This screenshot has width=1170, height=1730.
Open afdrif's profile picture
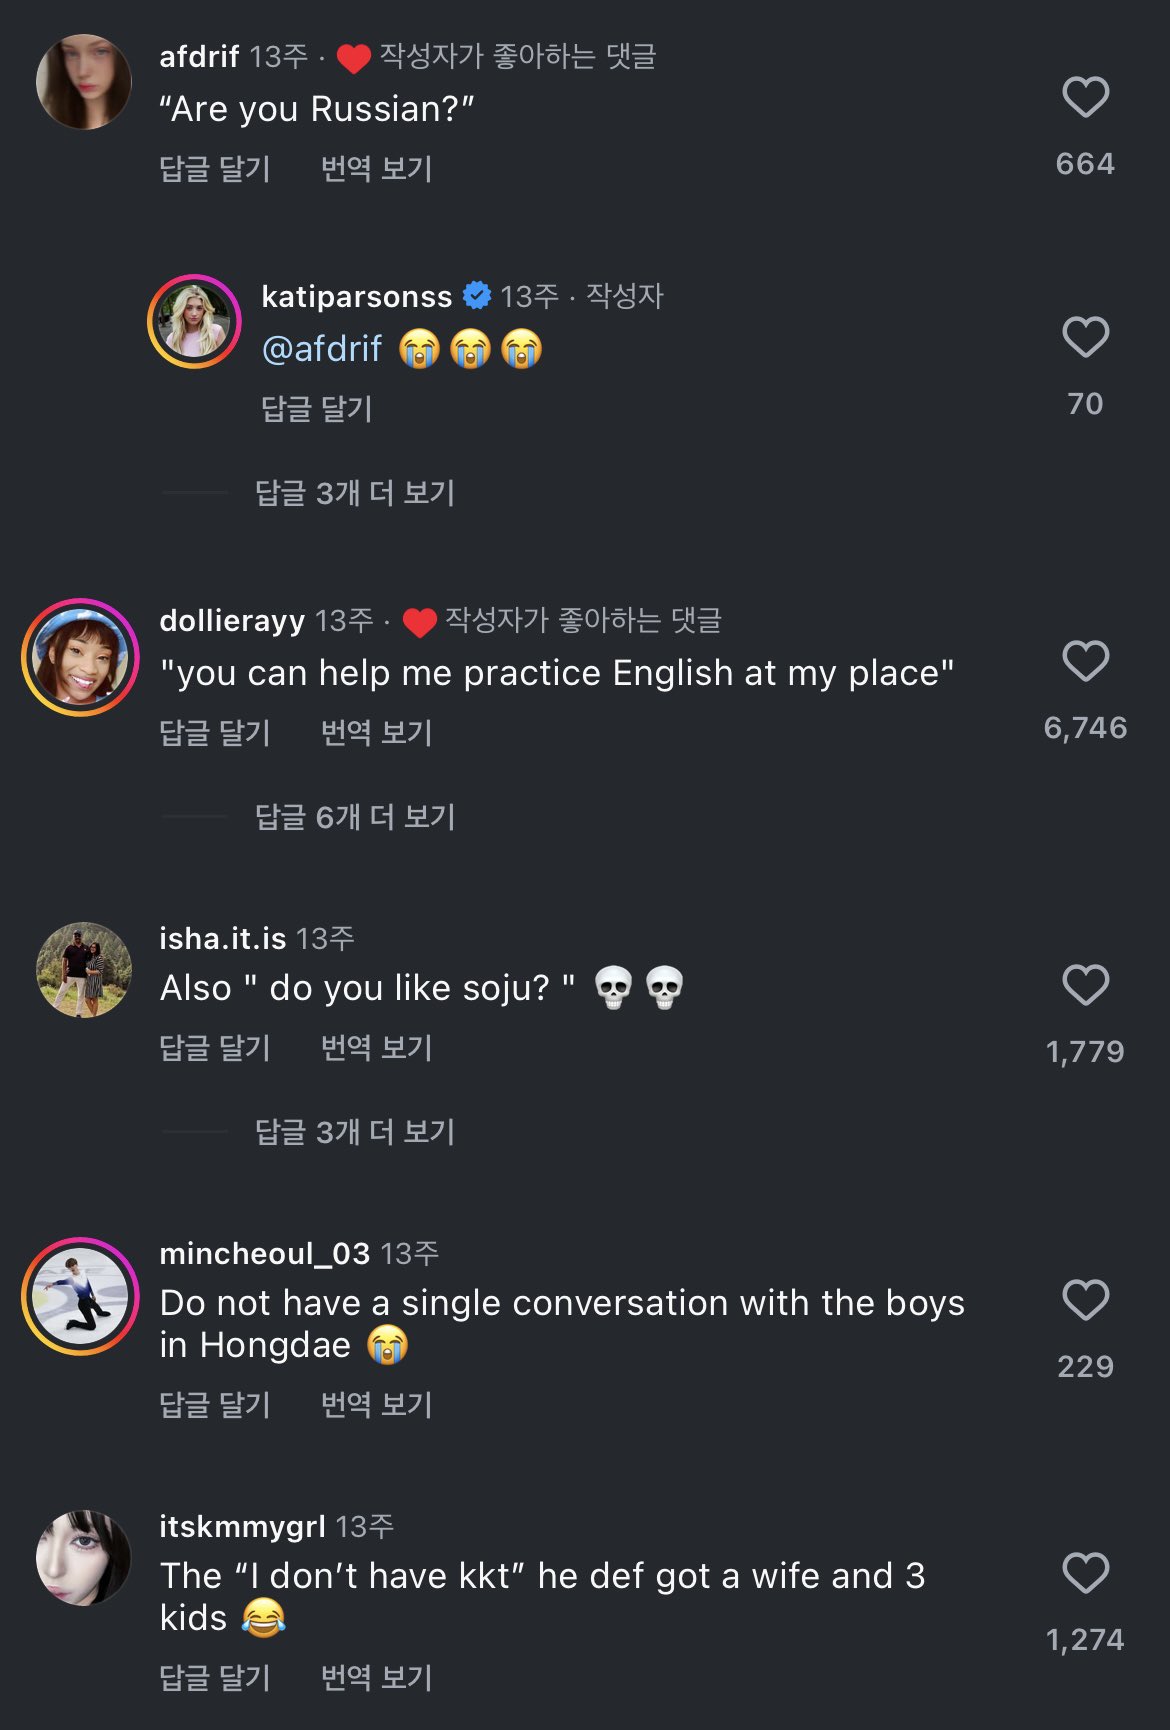pos(84,82)
